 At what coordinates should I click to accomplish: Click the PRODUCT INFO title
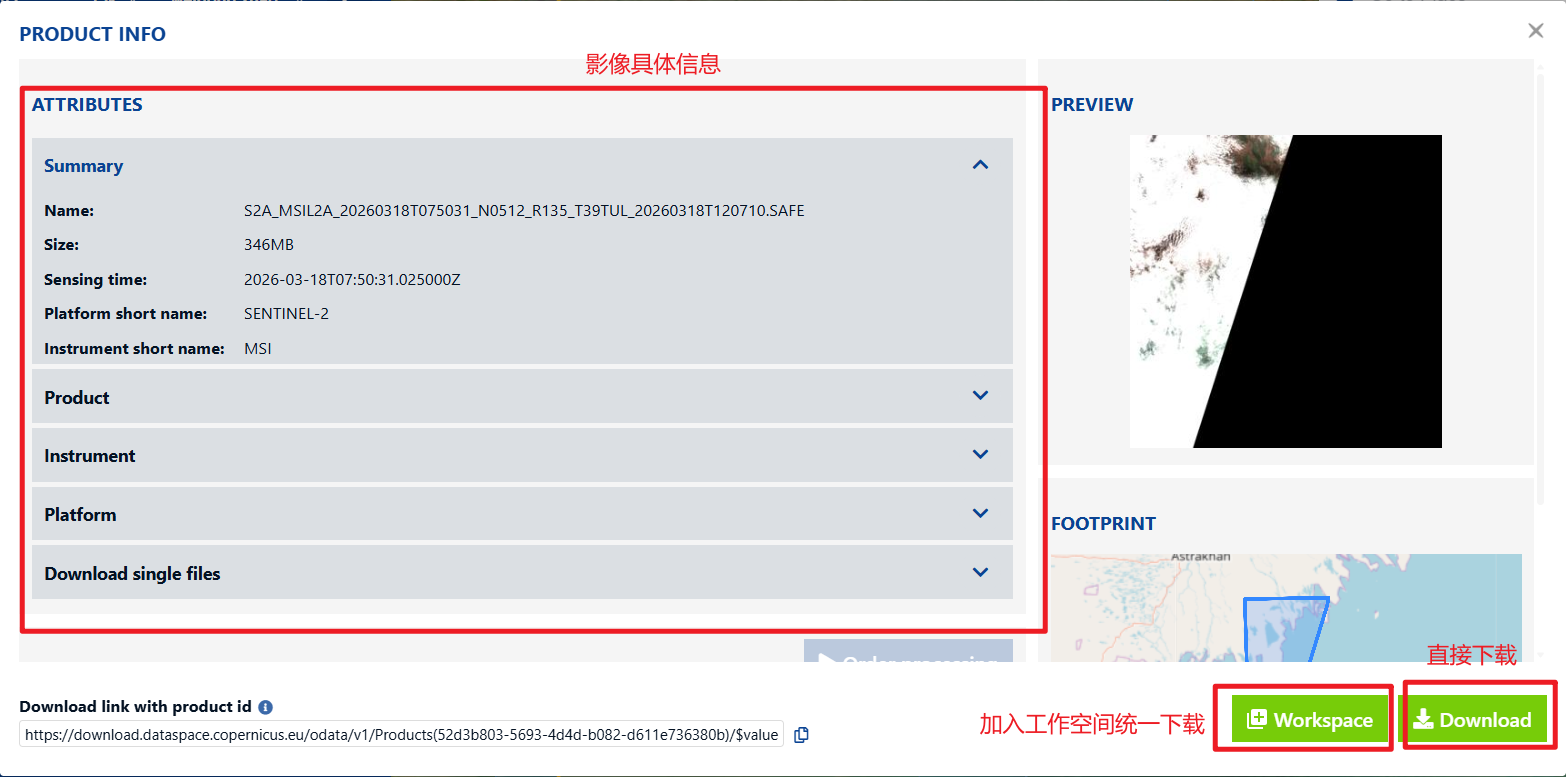[93, 34]
